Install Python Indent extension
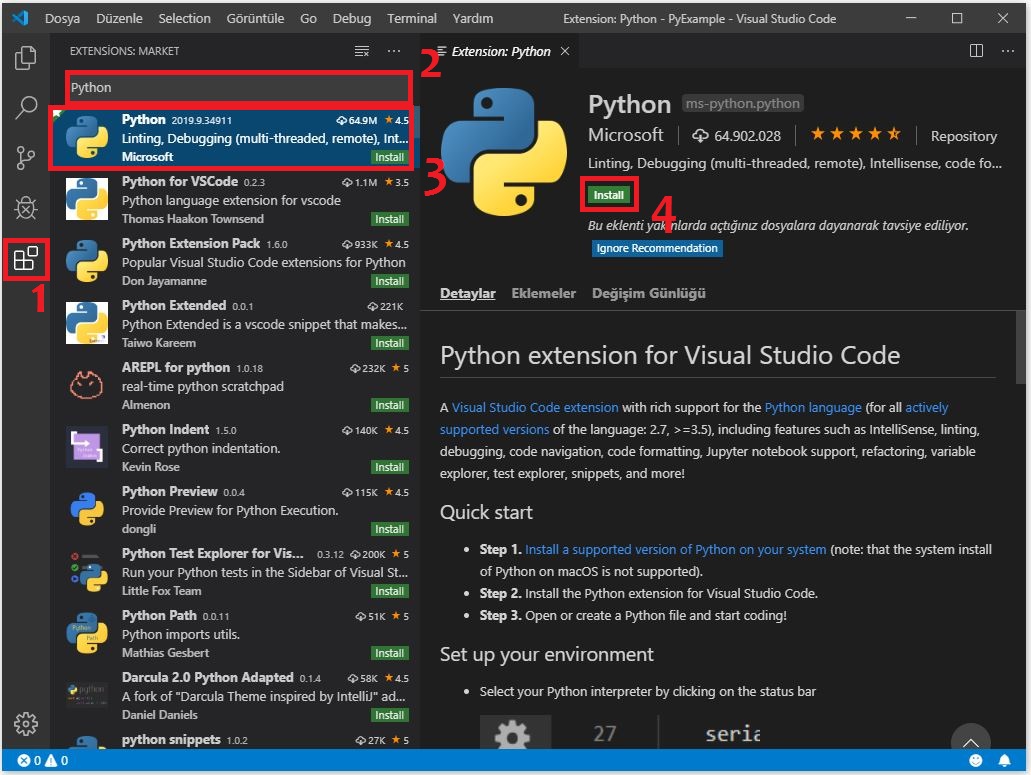Screen dimensions: 1031x775 click(x=389, y=467)
